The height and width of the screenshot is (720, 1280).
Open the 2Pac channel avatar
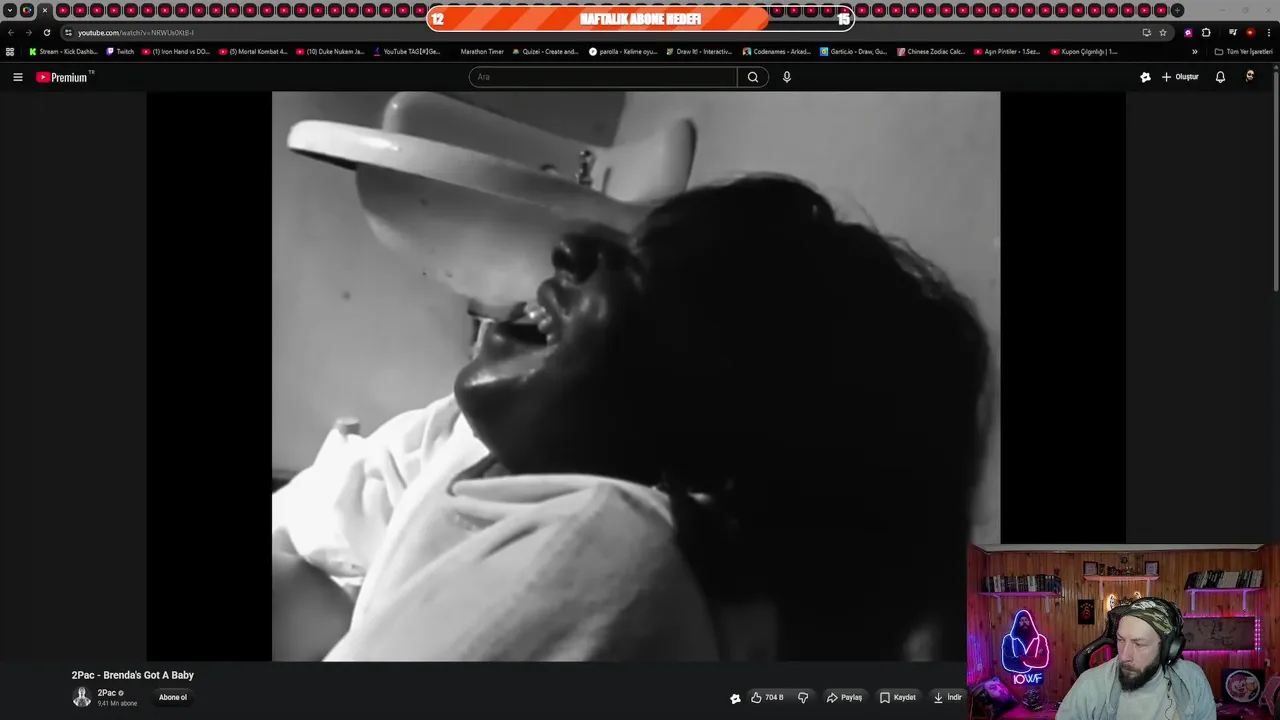(x=82, y=697)
